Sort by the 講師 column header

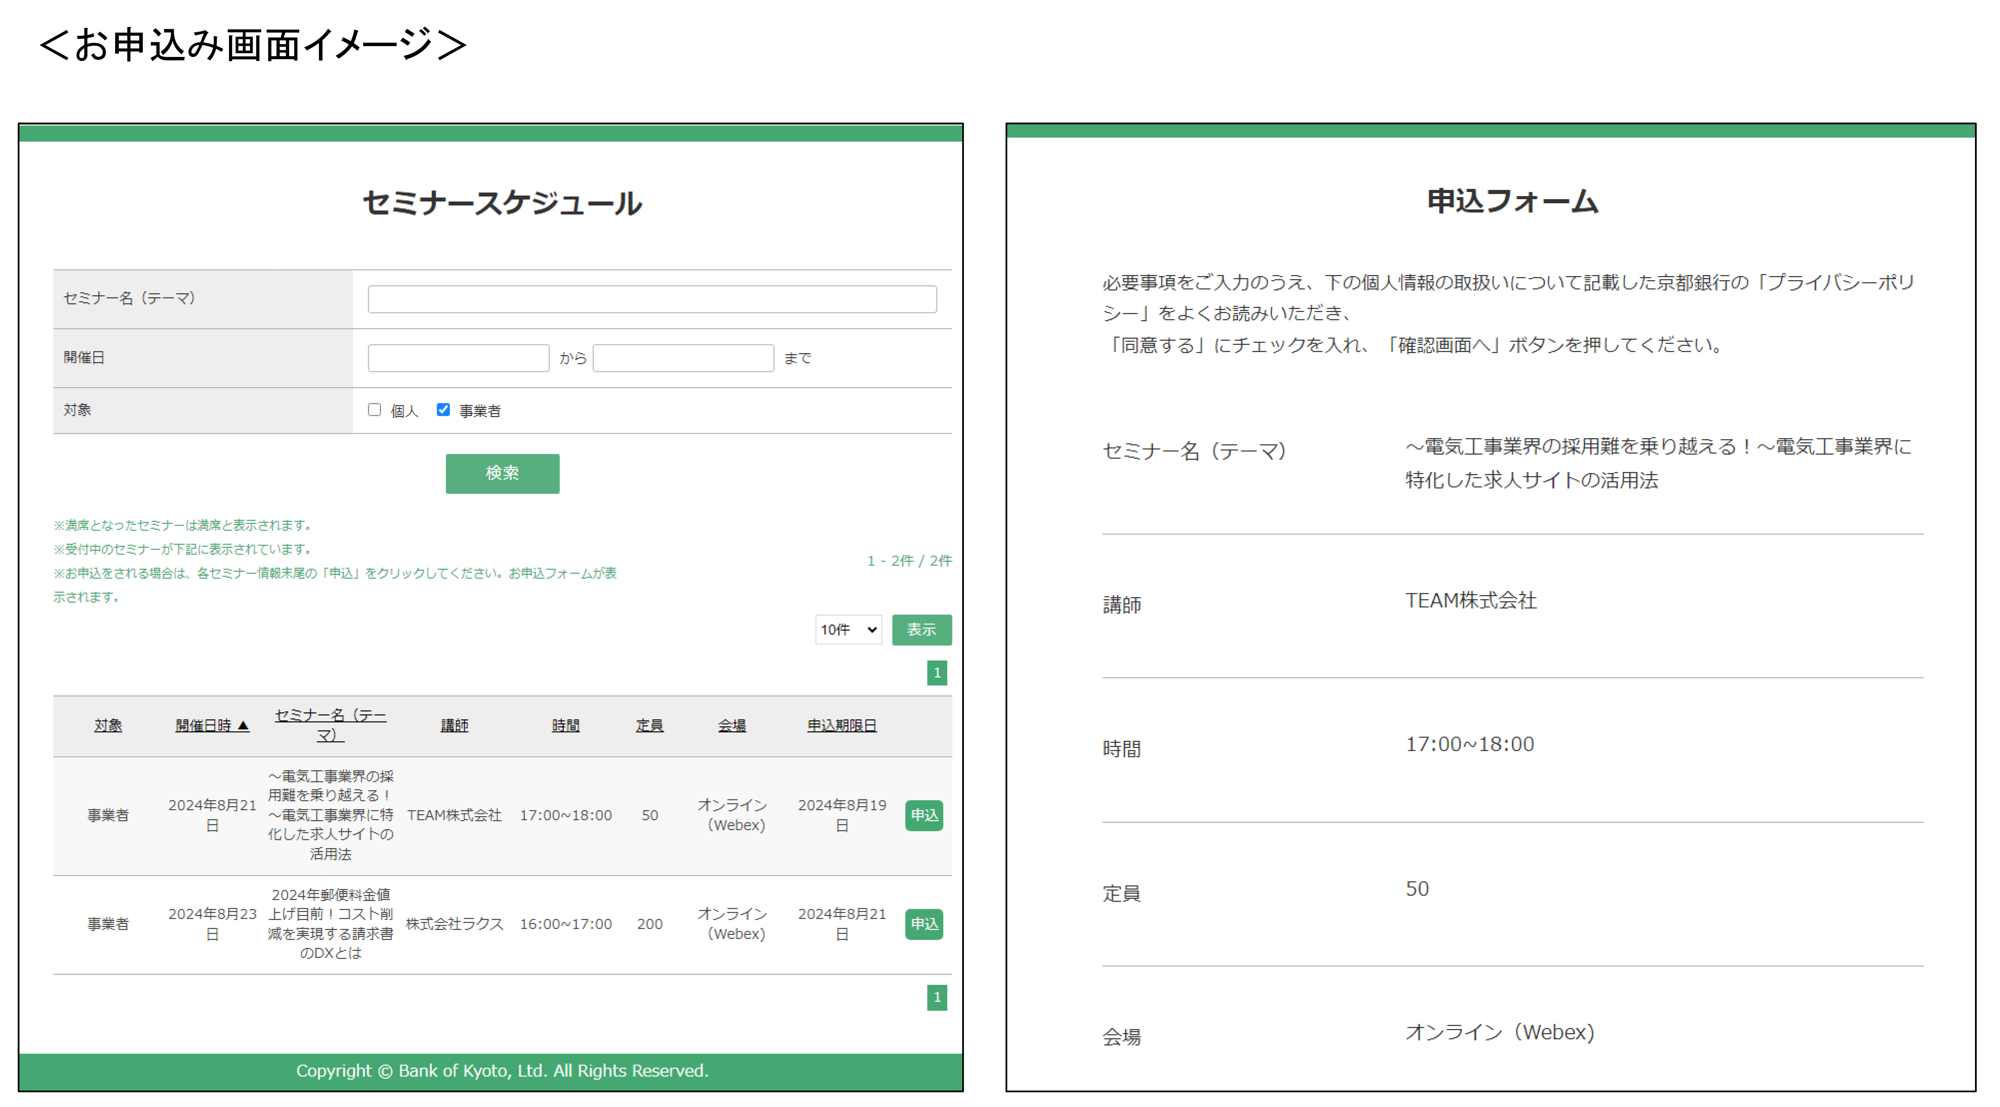pos(454,726)
